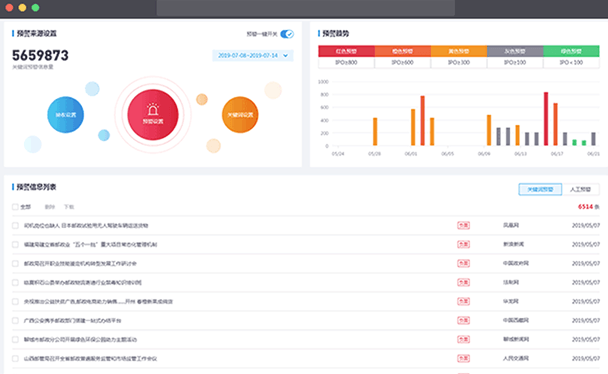Switch to the 人工预警 tab
The image size is (608, 374).
pyautogui.click(x=580, y=190)
